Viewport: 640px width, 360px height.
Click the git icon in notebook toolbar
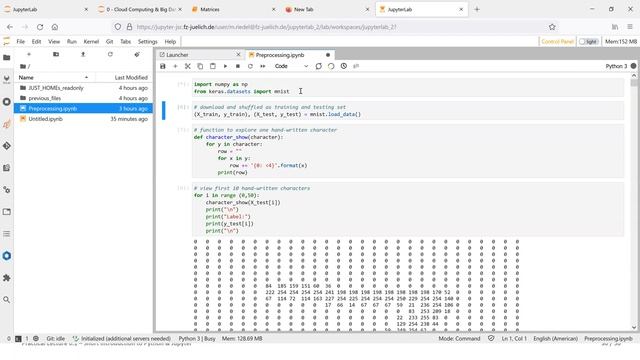pyautogui.click(x=356, y=66)
